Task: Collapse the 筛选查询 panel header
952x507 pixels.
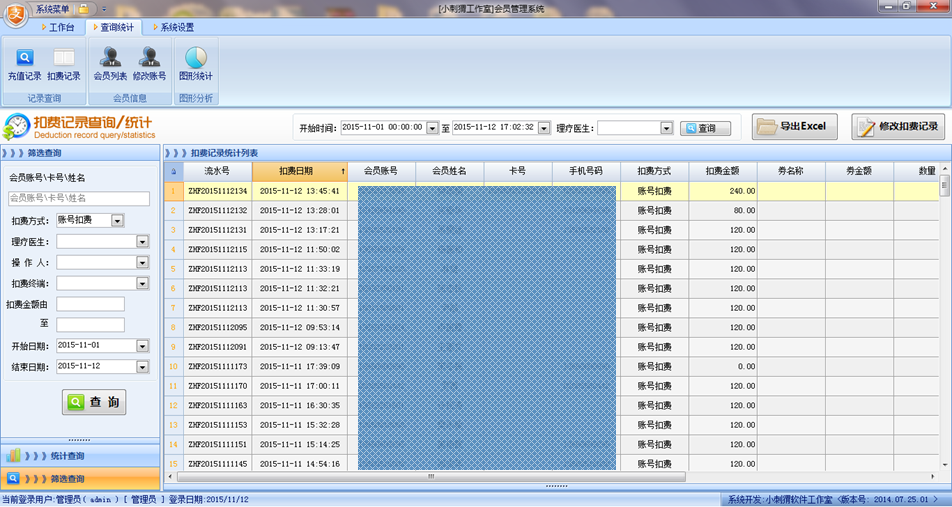Action: tap(80, 153)
